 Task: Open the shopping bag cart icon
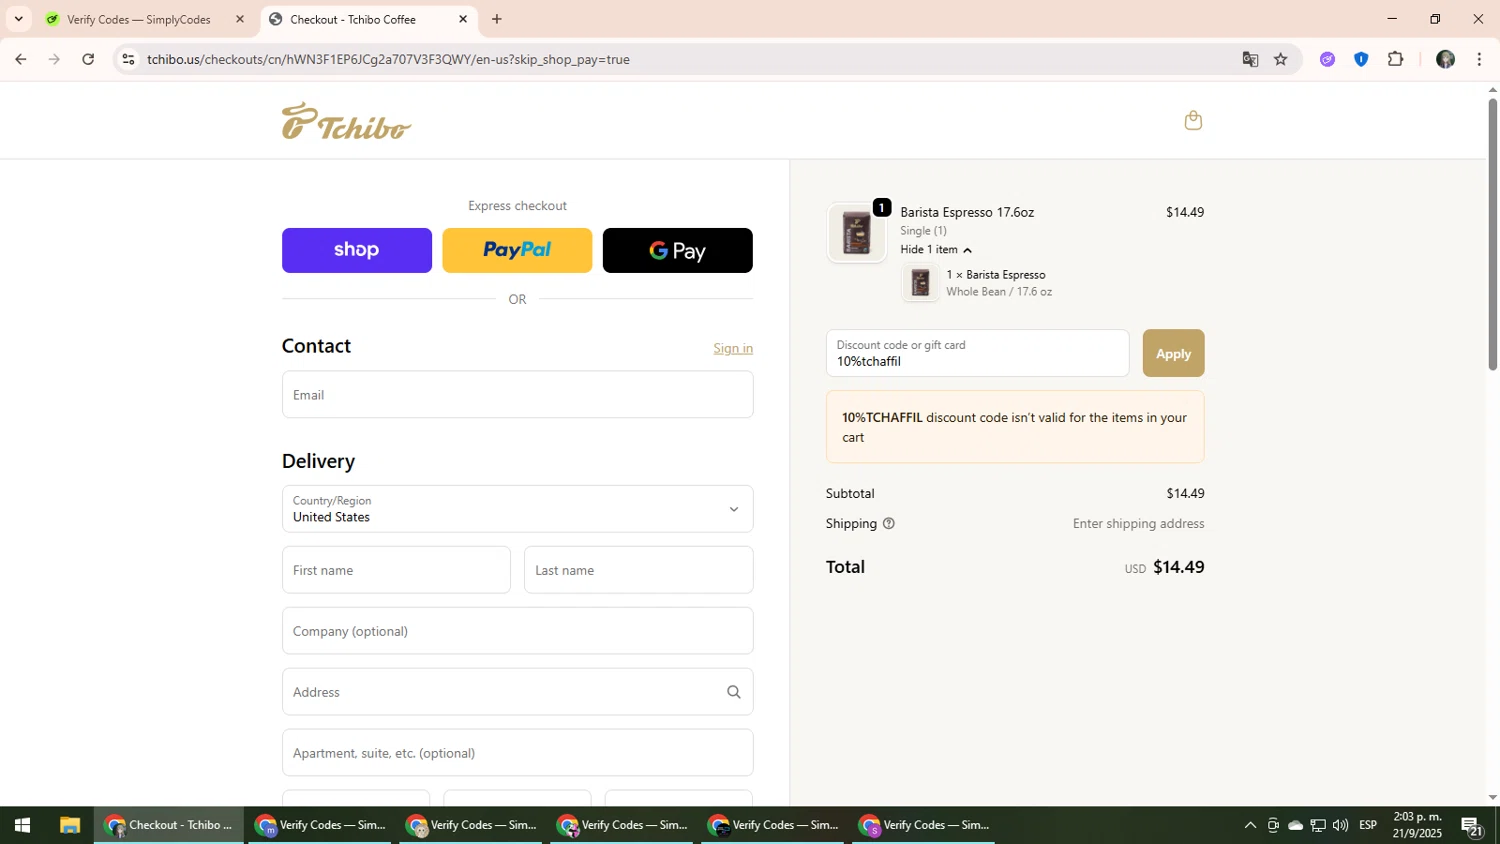click(x=1193, y=120)
